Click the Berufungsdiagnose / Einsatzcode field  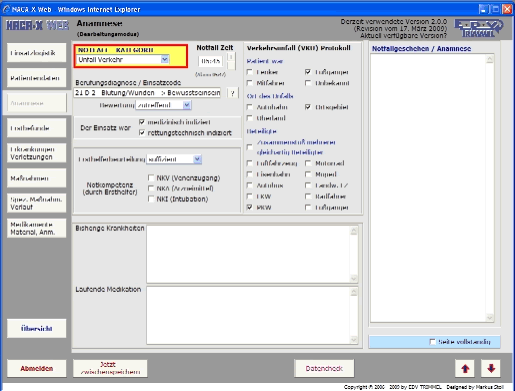147,93
